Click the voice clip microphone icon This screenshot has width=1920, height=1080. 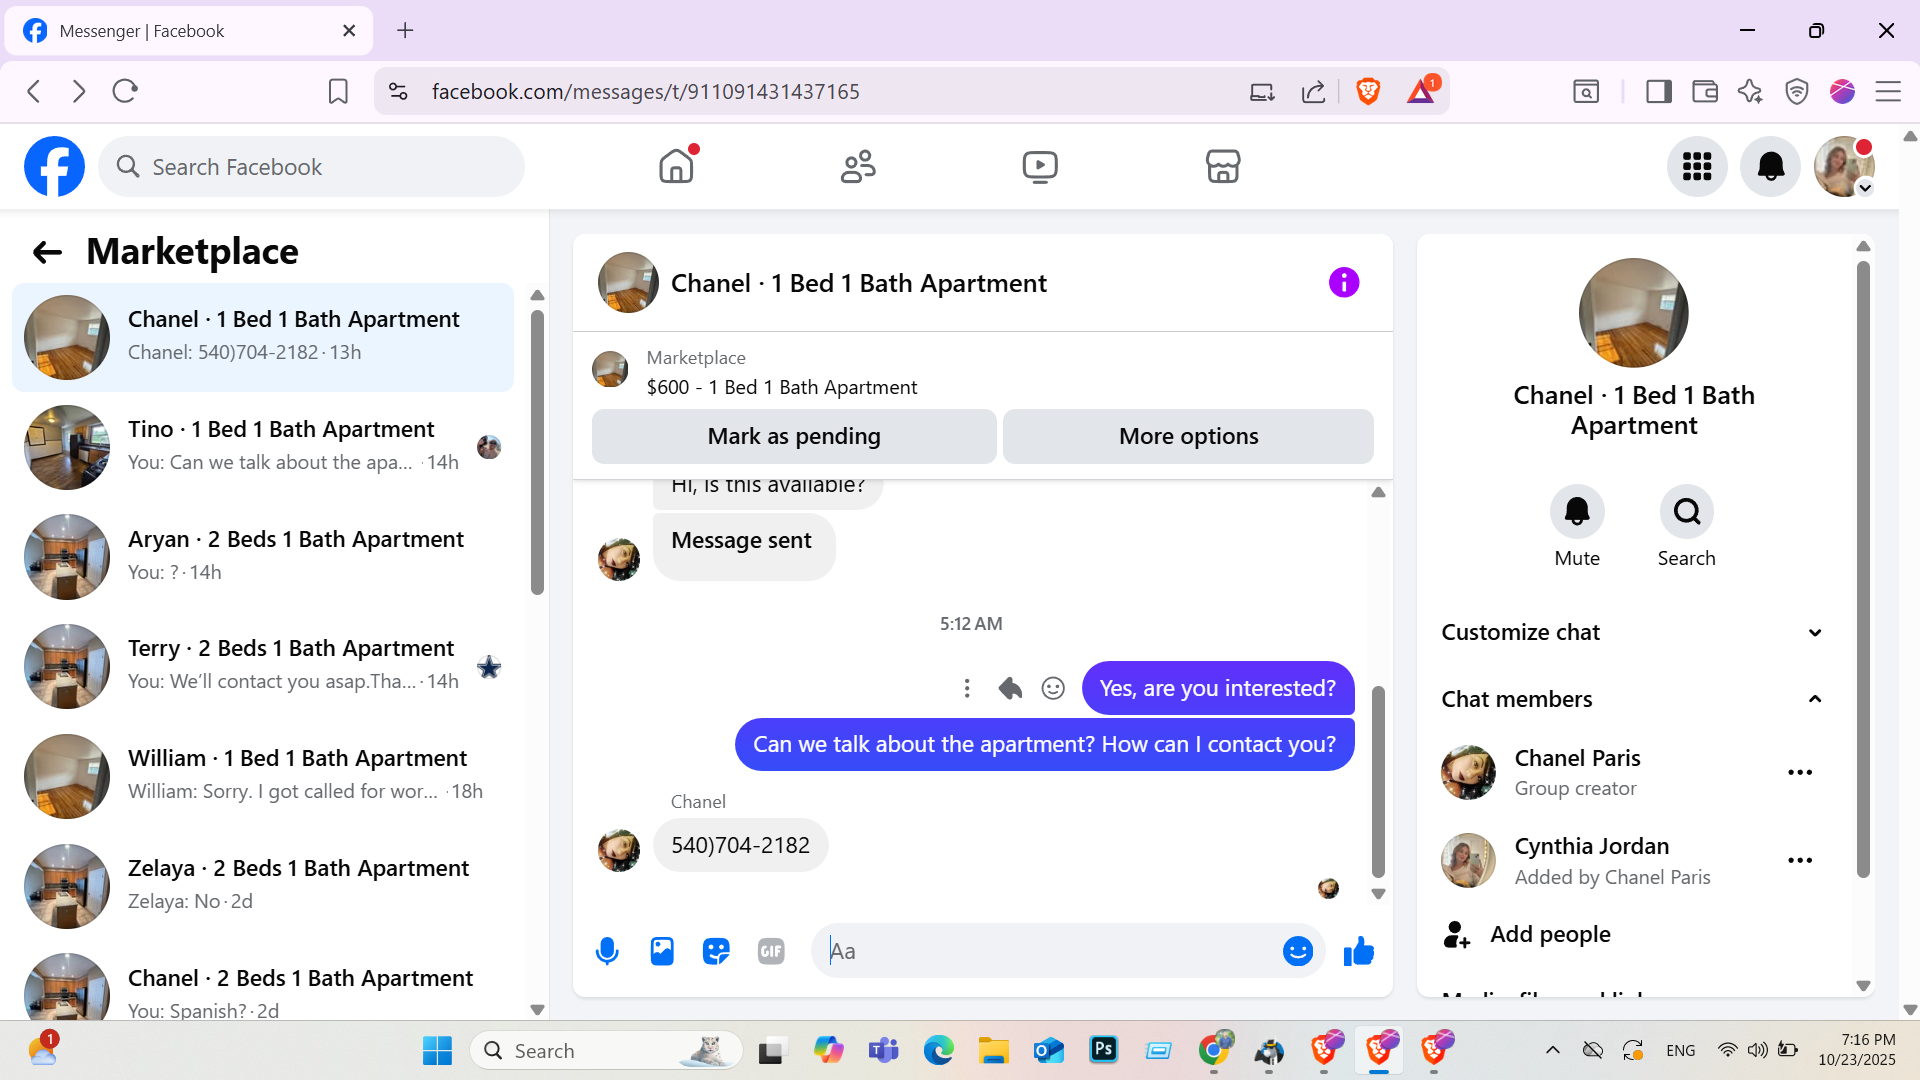tap(607, 951)
